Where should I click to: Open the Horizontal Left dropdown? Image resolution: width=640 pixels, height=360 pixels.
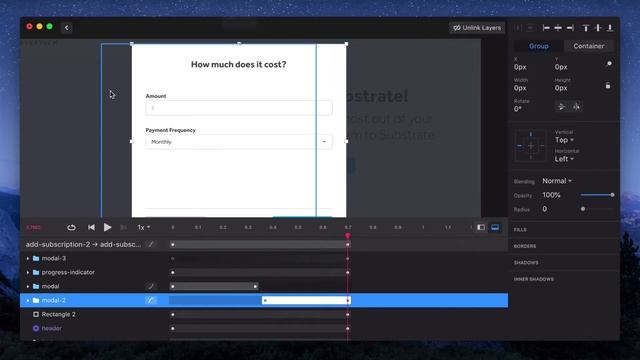click(564, 159)
